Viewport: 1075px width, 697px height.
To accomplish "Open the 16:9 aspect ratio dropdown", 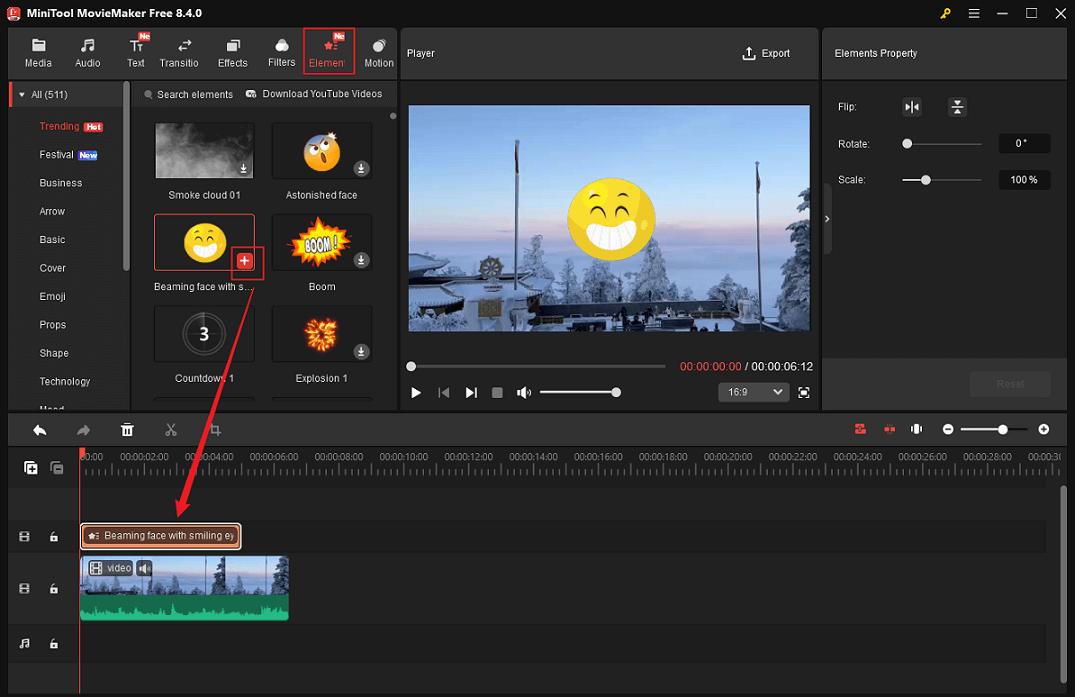I will (753, 392).
